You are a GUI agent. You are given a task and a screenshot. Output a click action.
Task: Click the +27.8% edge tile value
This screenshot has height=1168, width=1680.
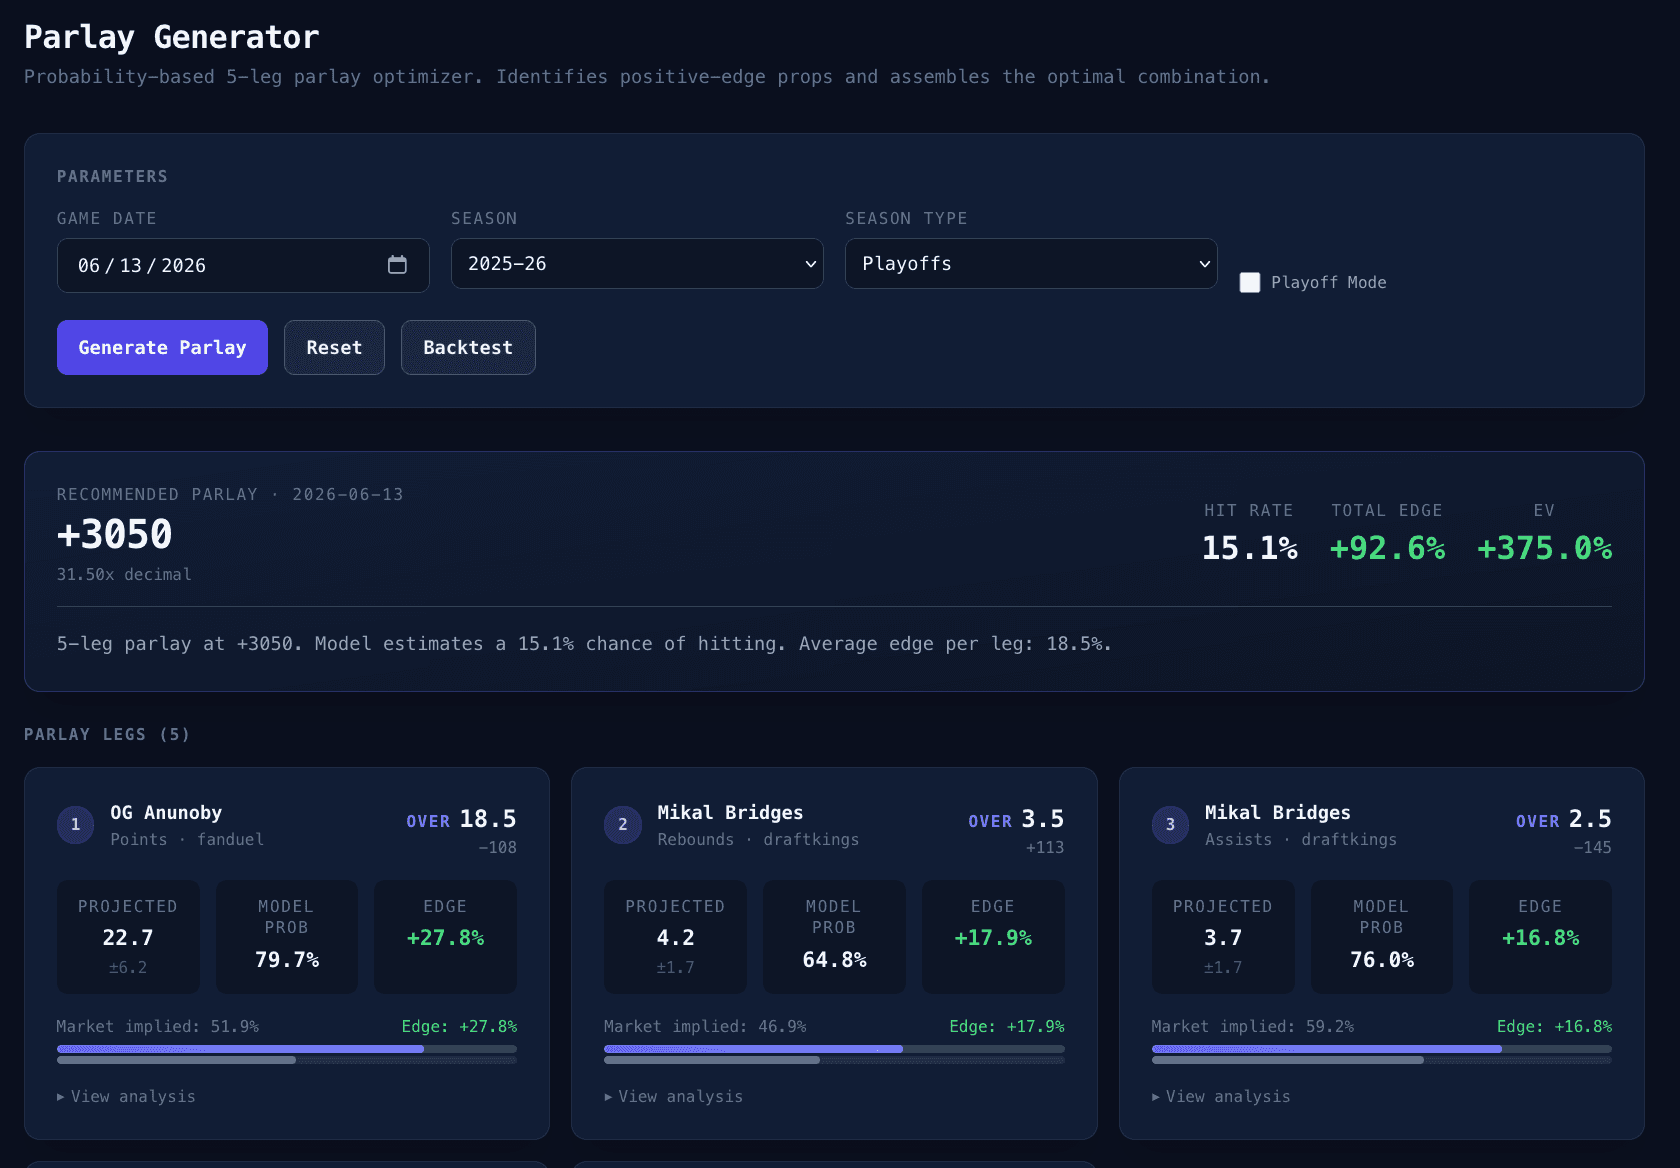point(445,938)
